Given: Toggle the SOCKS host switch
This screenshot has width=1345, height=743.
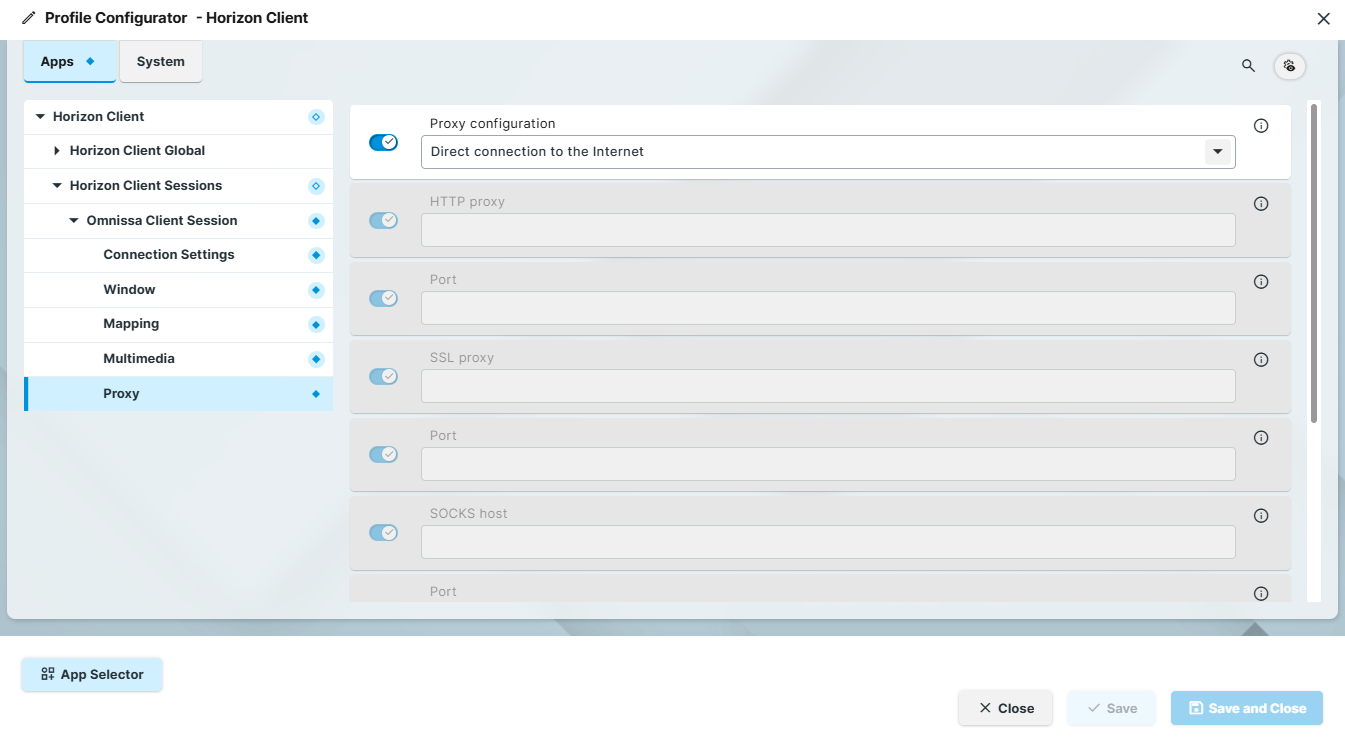Looking at the screenshot, I should click(x=383, y=532).
